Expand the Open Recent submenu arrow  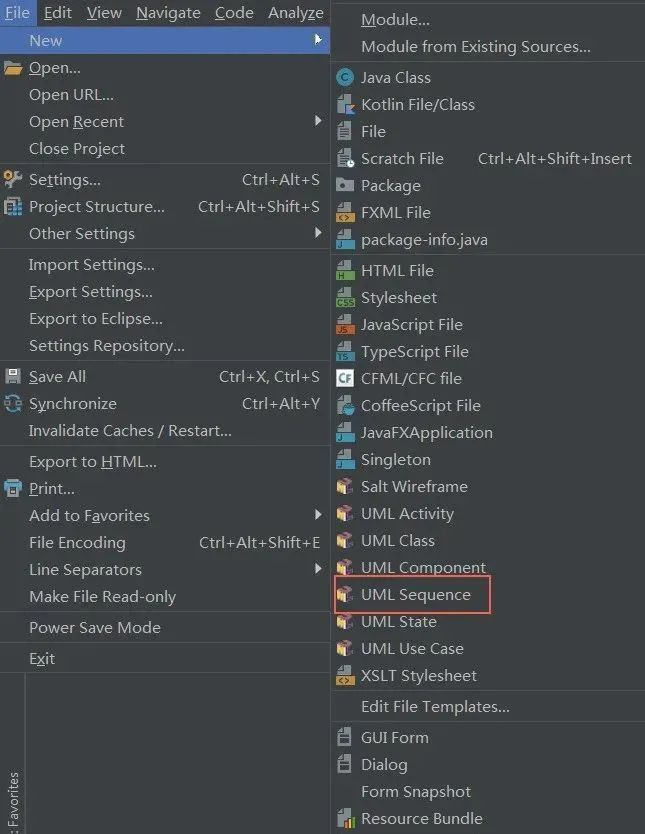point(318,121)
